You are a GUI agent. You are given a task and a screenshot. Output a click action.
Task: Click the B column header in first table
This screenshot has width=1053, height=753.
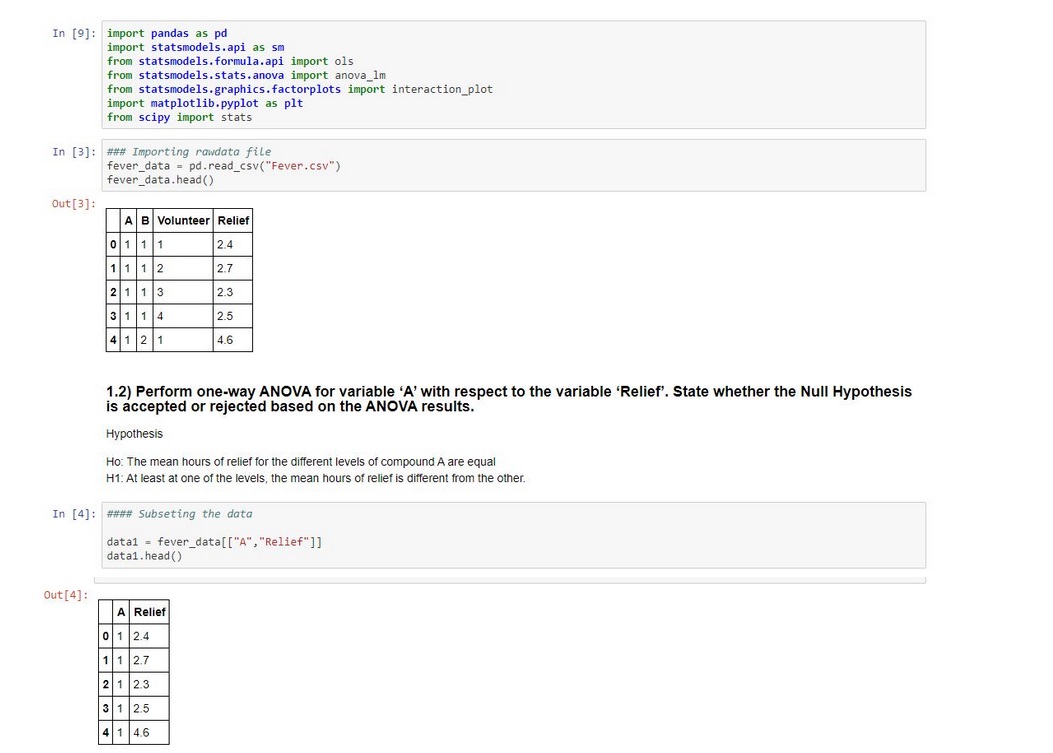pos(146,220)
